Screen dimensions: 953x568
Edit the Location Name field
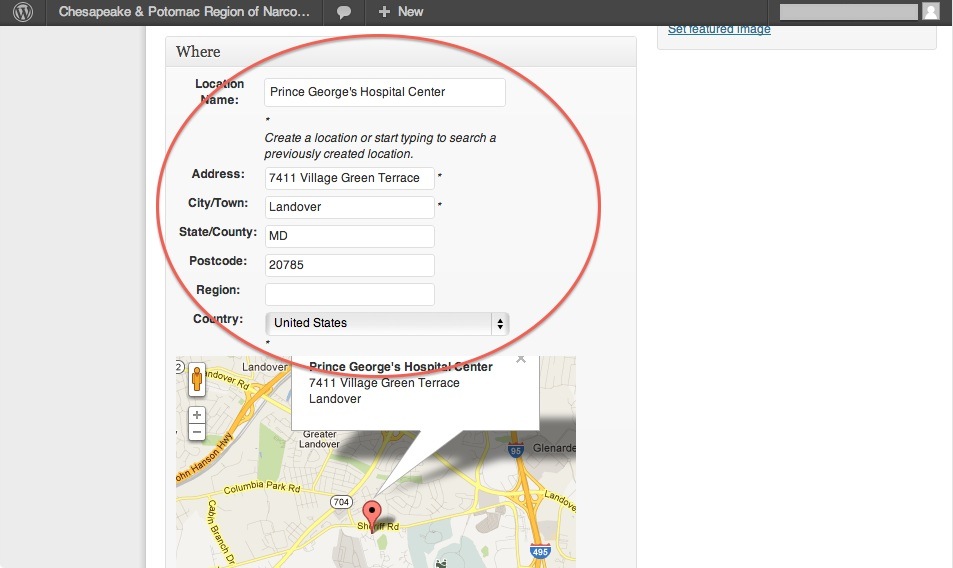point(385,92)
